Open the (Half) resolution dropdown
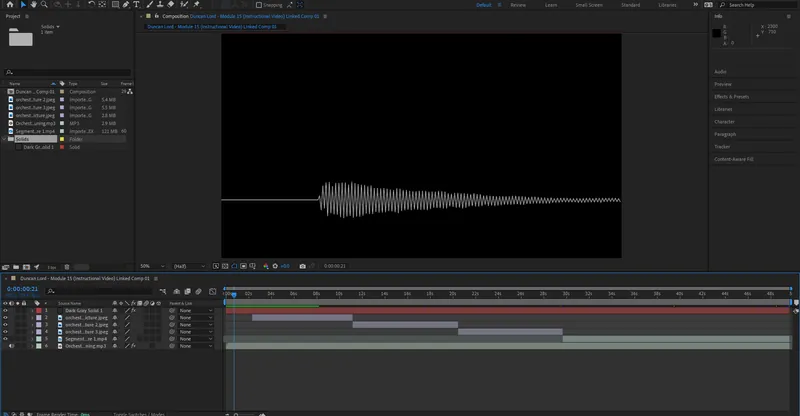The image size is (800, 416). point(189,266)
